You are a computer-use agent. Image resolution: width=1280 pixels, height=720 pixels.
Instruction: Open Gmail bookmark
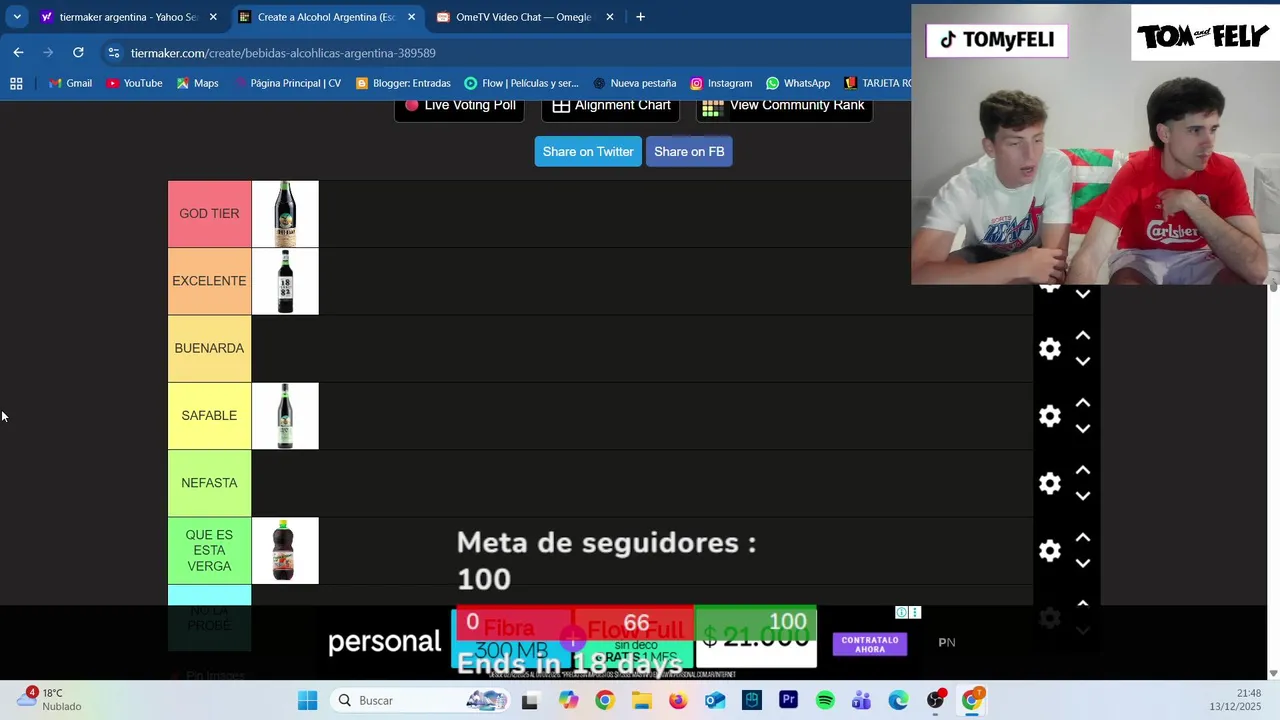tap(70, 83)
